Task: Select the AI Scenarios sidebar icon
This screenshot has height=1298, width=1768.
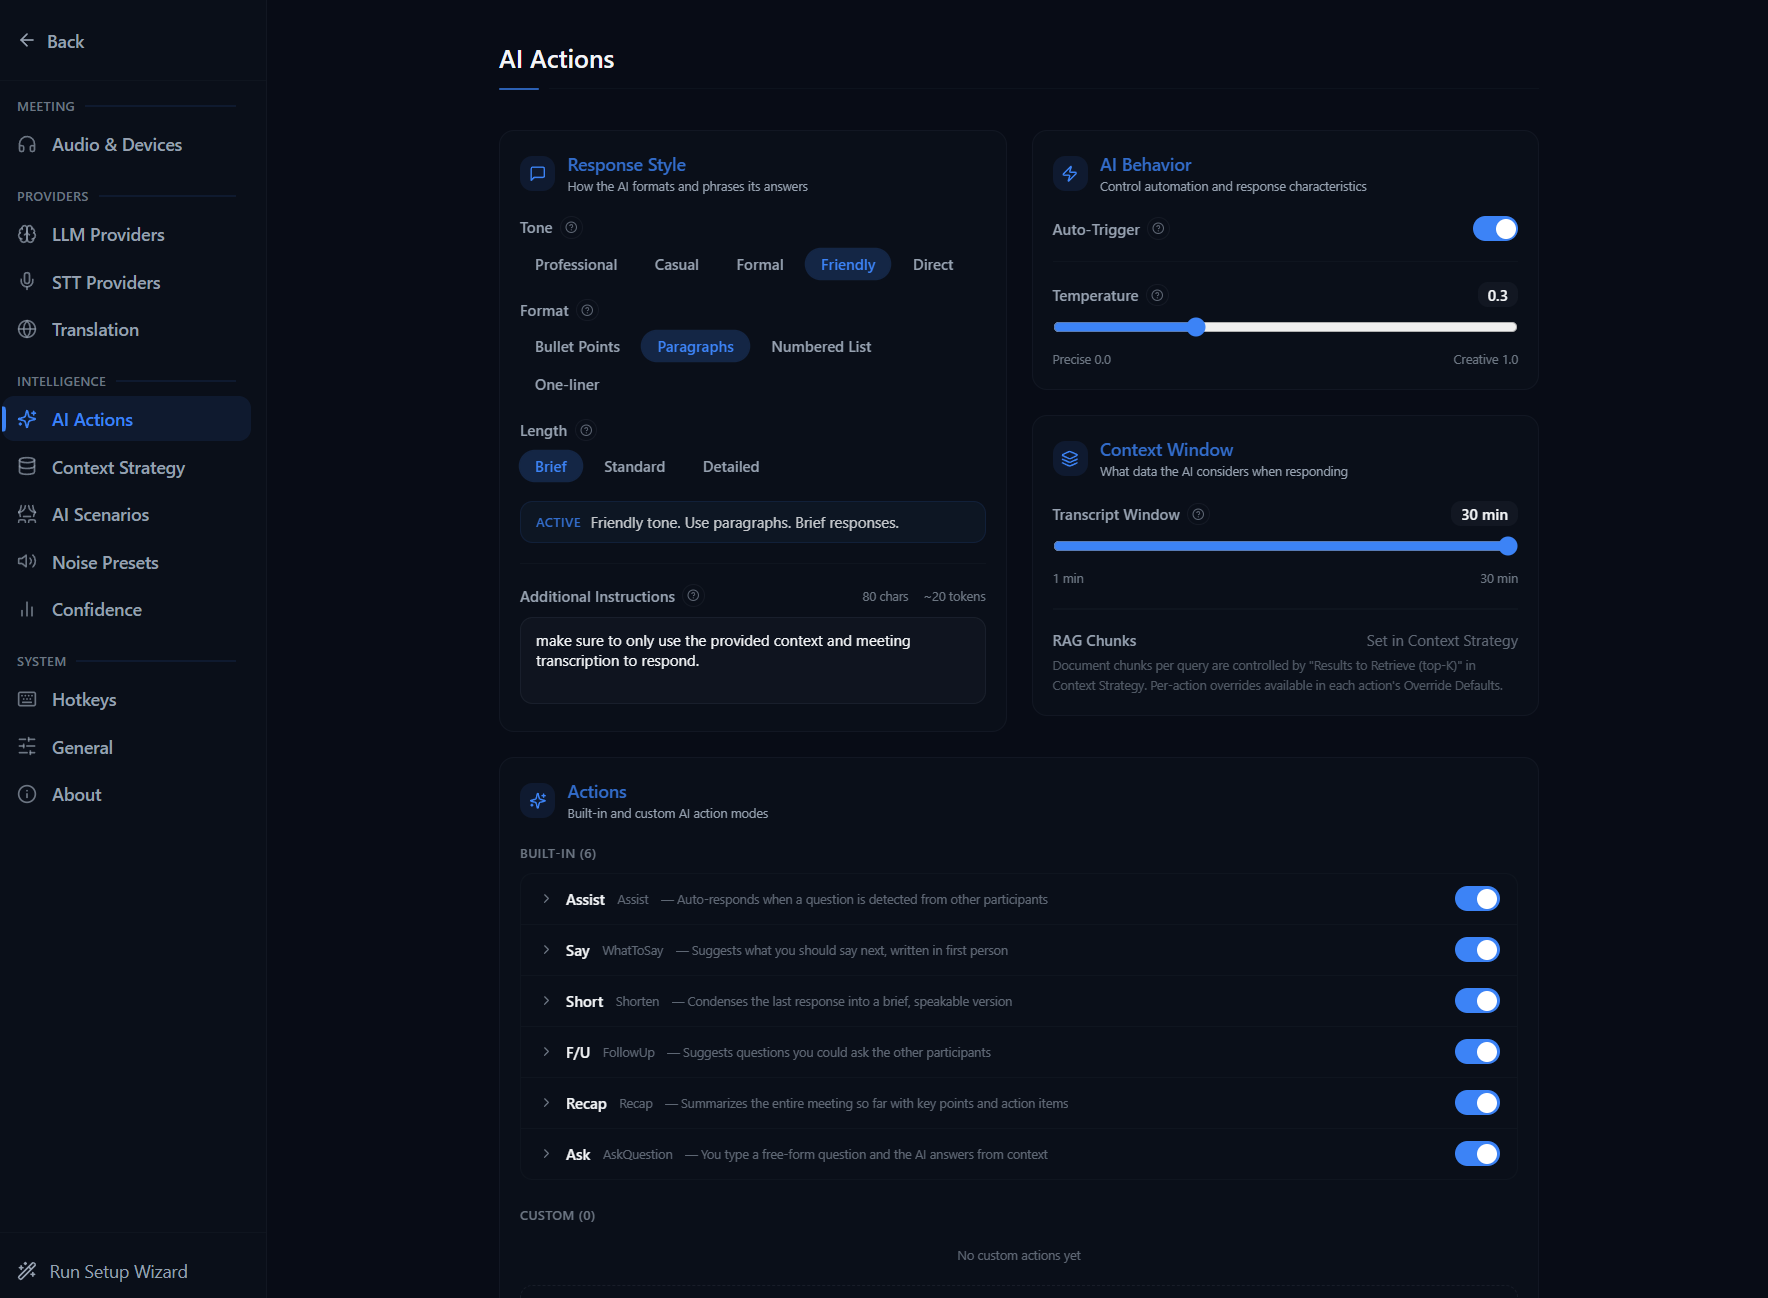Action: click(27, 514)
